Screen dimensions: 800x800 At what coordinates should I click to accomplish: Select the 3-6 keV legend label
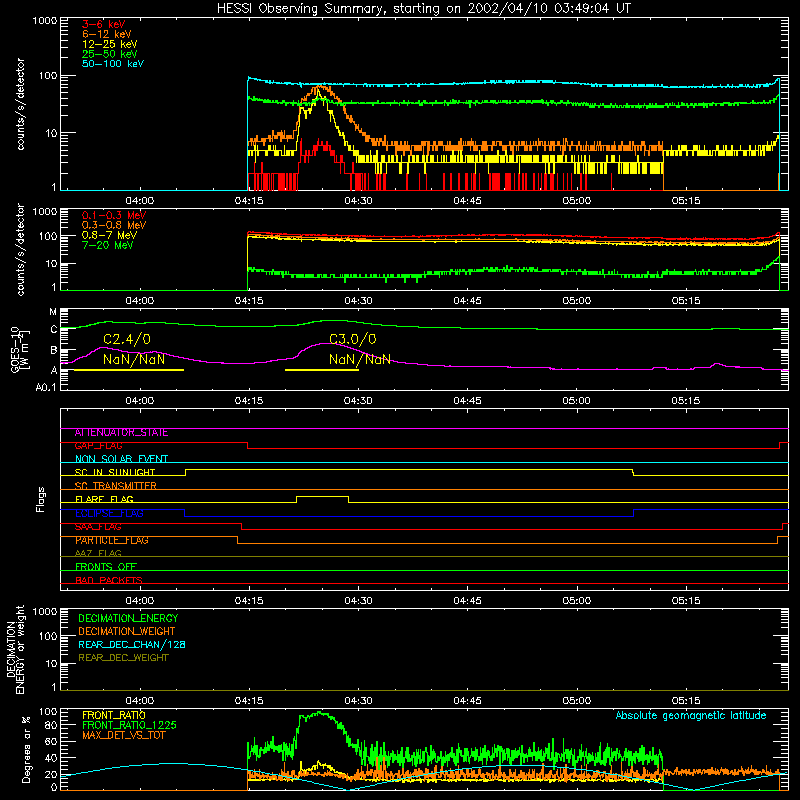(104, 24)
